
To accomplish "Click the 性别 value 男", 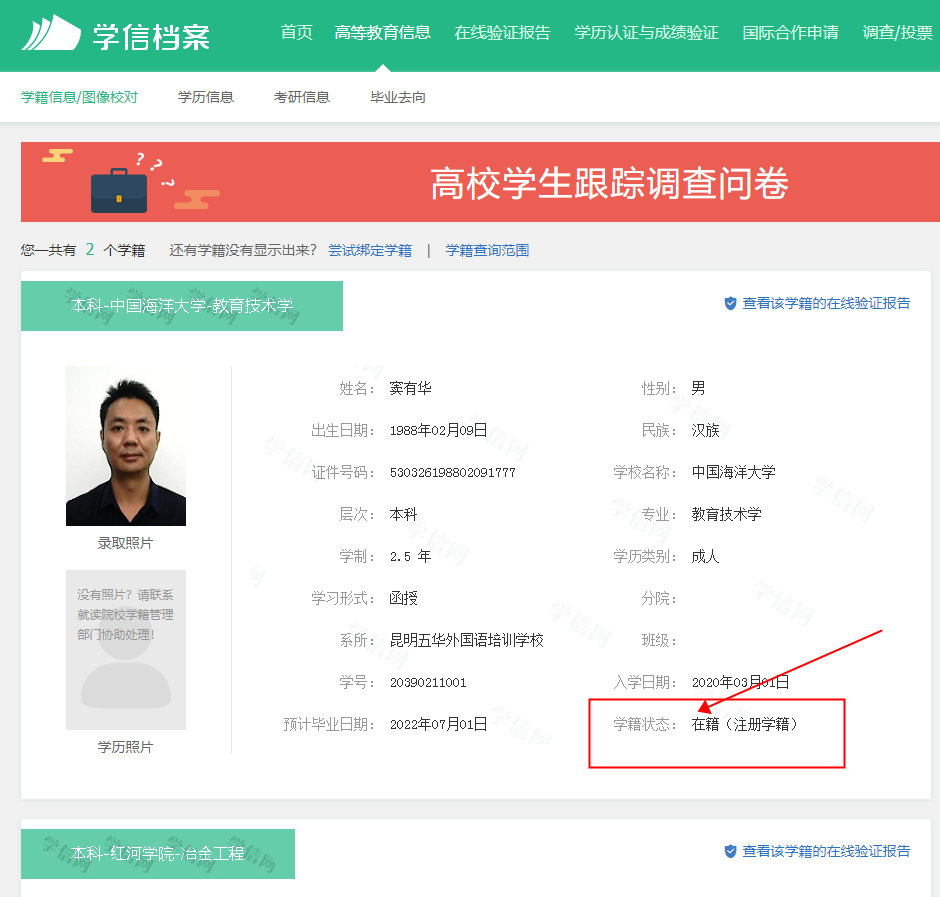I will point(698,389).
